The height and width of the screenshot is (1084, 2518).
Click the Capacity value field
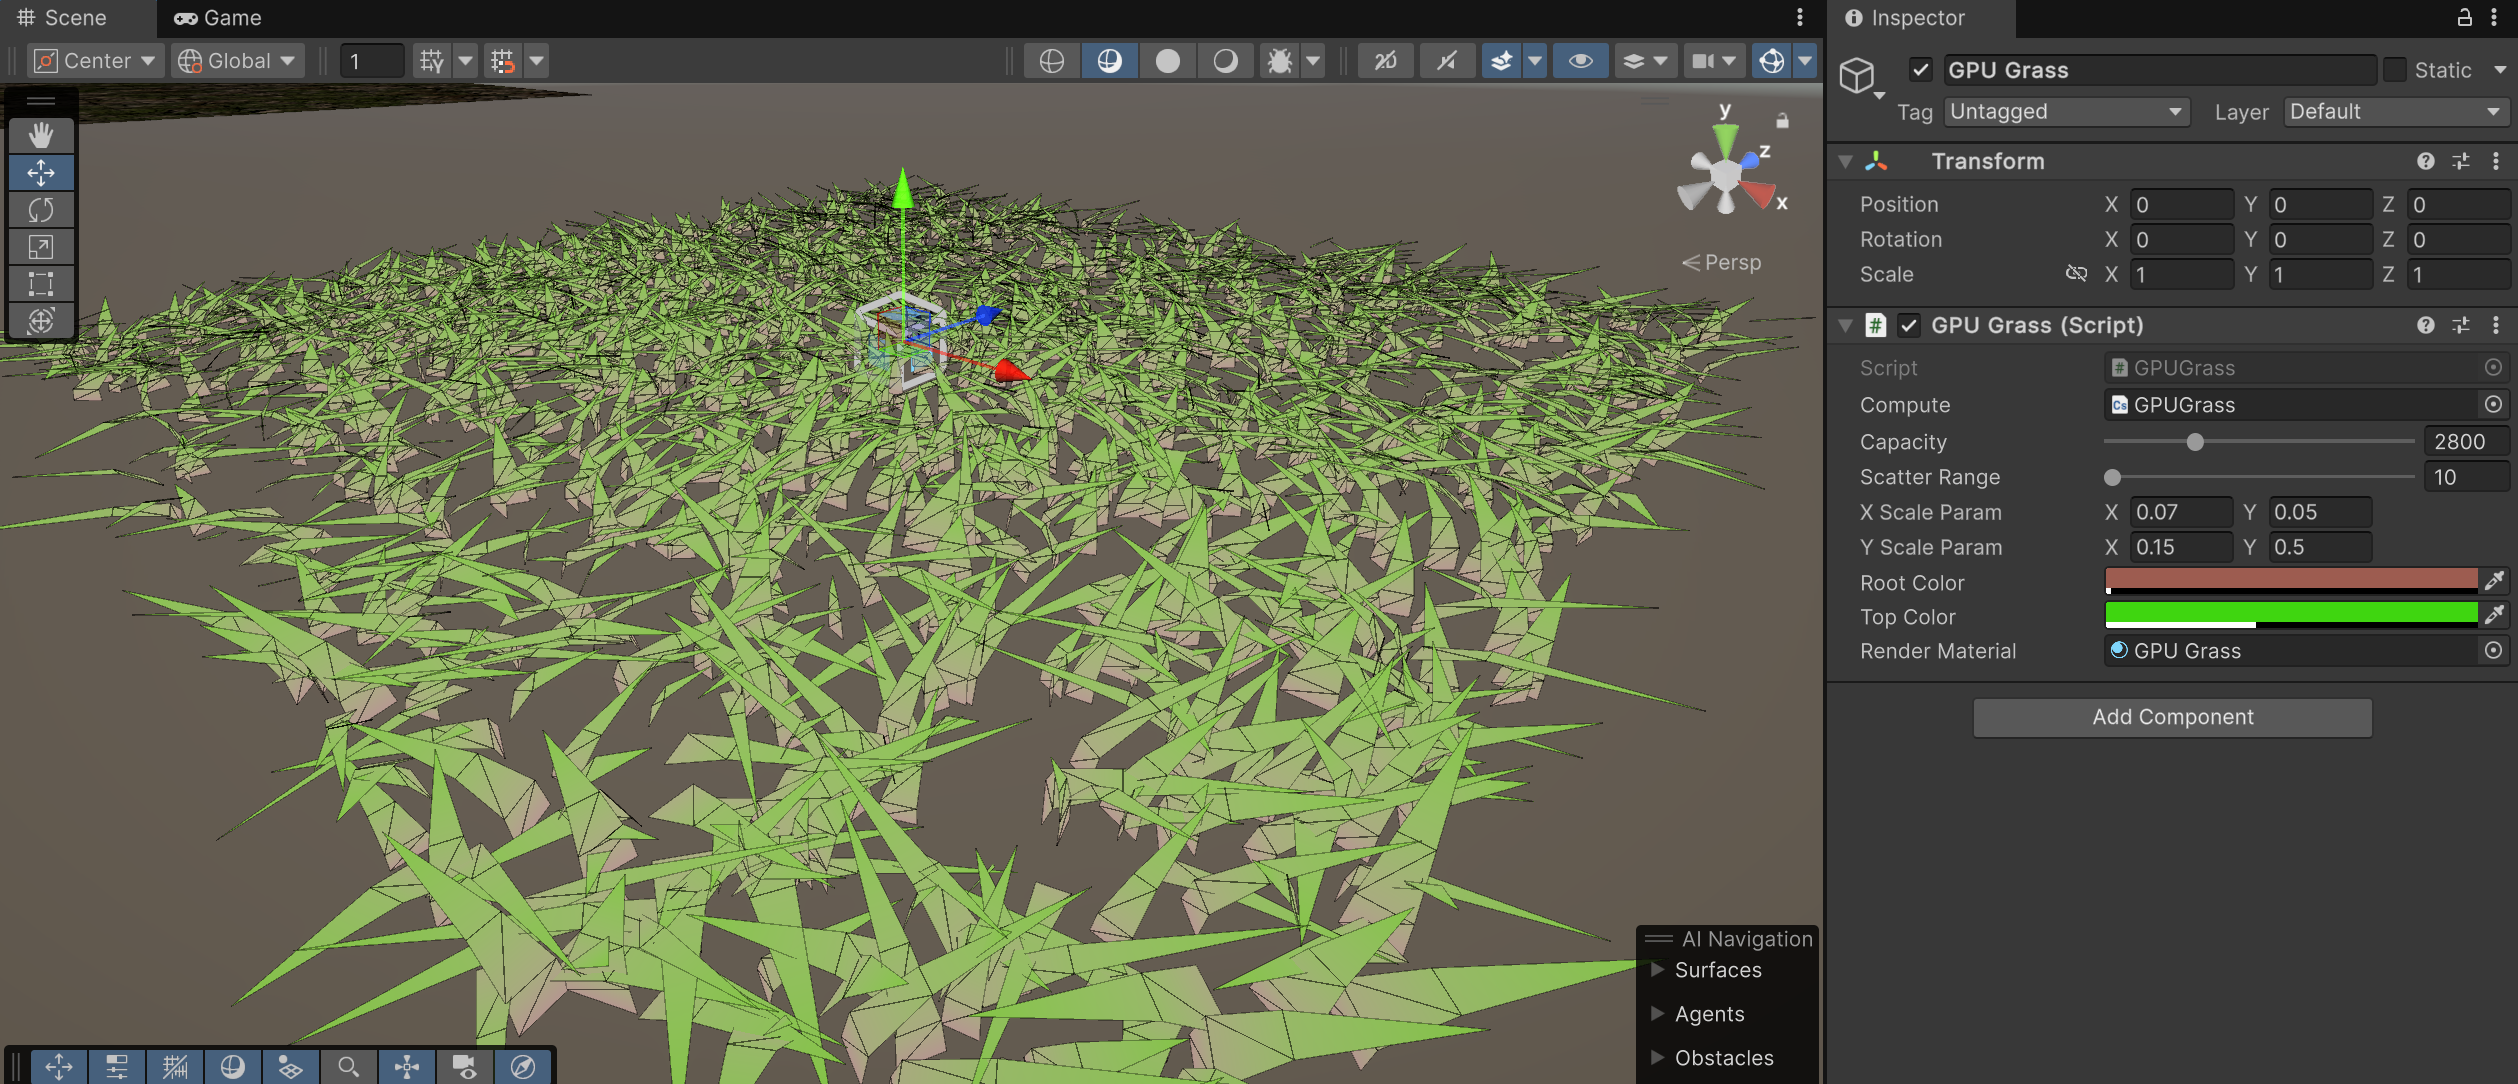[2464, 441]
